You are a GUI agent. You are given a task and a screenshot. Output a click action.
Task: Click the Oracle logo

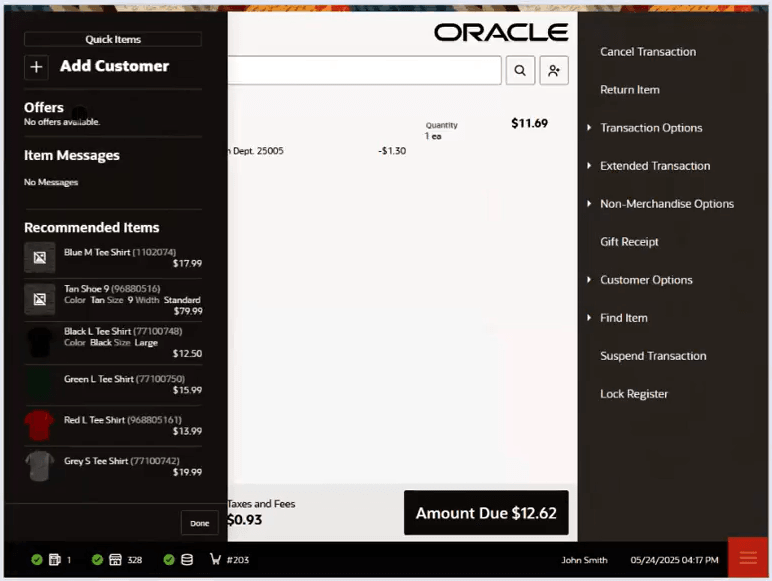(501, 32)
